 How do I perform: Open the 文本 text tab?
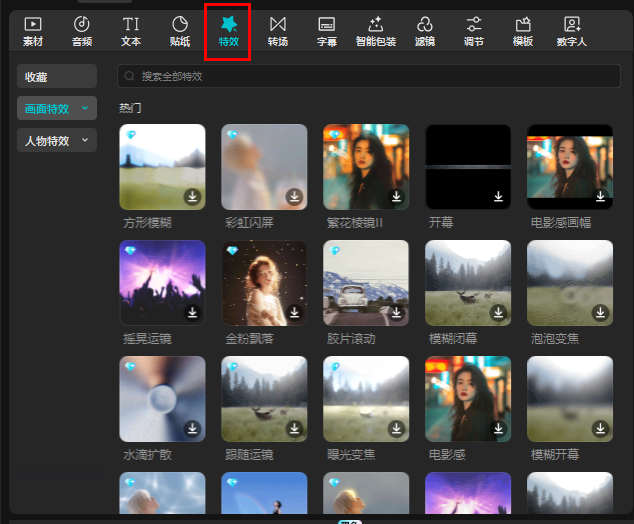(x=131, y=32)
